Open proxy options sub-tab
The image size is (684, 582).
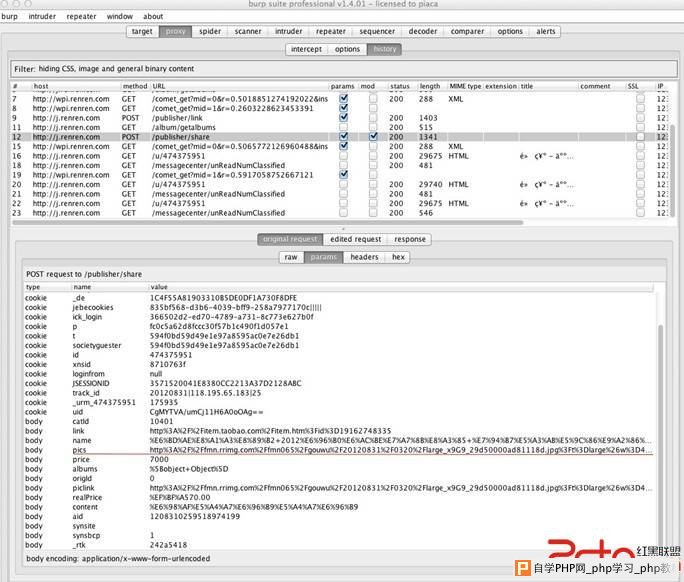(x=347, y=49)
